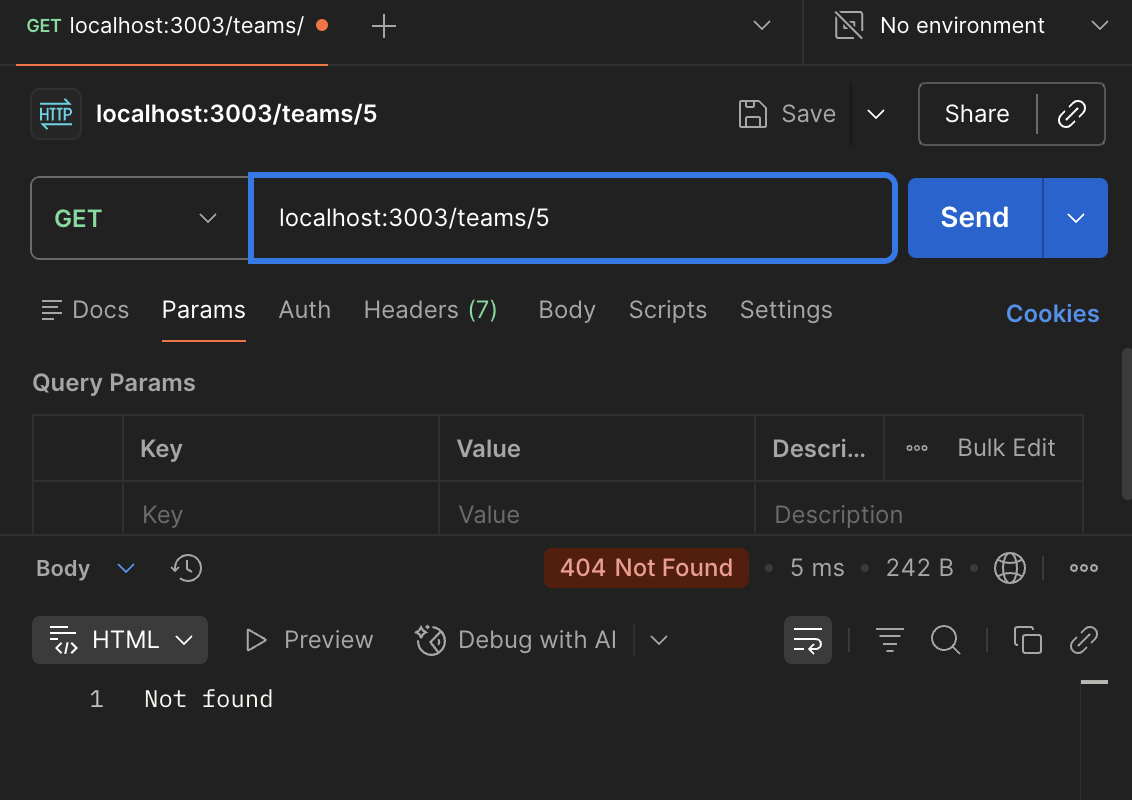Copy the response body to clipboard
1132x800 pixels.
(1027, 640)
